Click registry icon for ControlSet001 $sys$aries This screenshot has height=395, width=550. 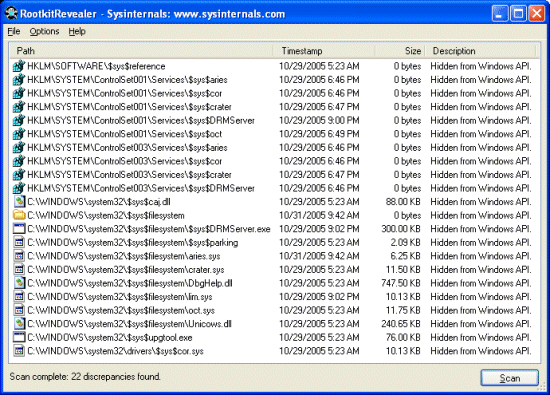pyautogui.click(x=19, y=80)
